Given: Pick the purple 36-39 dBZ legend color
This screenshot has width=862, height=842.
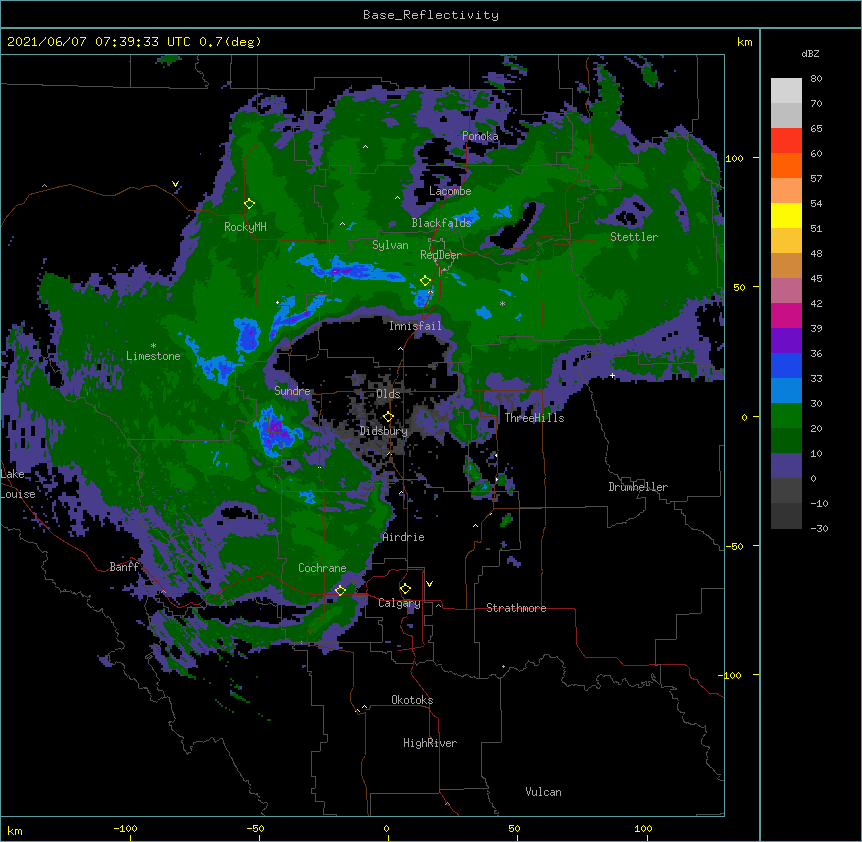Looking at the screenshot, I should click(x=786, y=340).
